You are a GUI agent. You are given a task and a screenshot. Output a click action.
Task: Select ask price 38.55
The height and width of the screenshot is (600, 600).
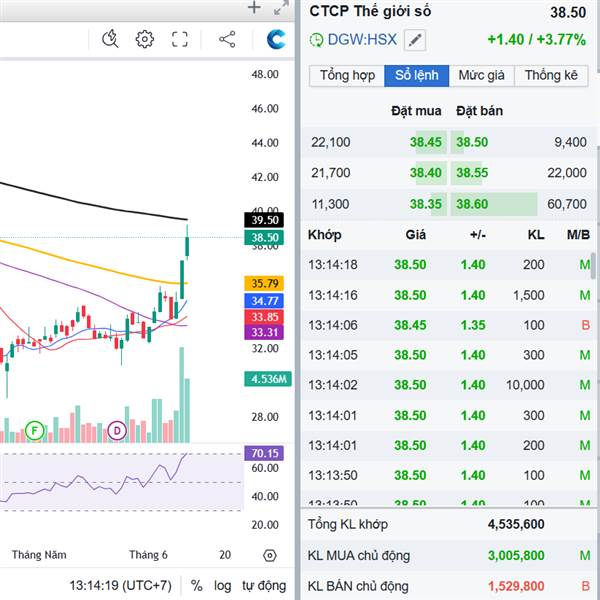point(472,173)
